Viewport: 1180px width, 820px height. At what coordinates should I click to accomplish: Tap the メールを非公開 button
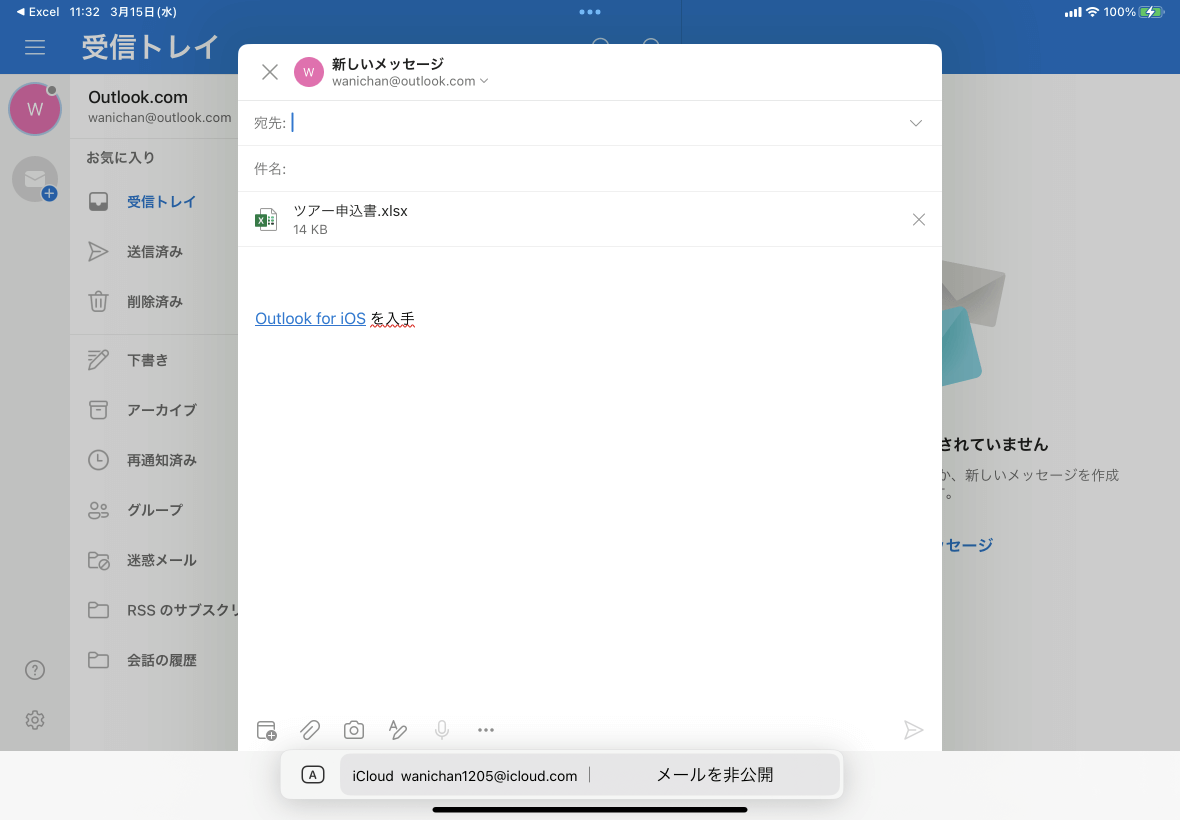[714, 775]
